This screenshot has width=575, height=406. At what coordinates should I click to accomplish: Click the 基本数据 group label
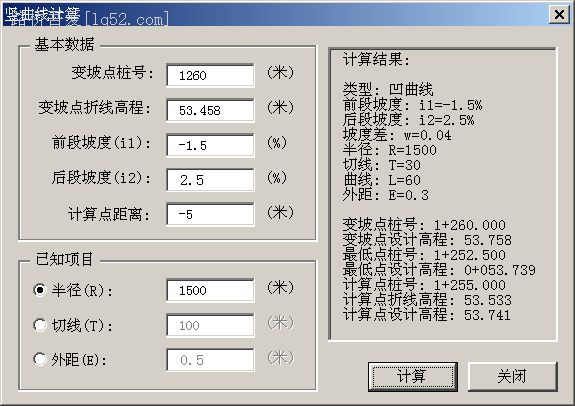point(64,45)
